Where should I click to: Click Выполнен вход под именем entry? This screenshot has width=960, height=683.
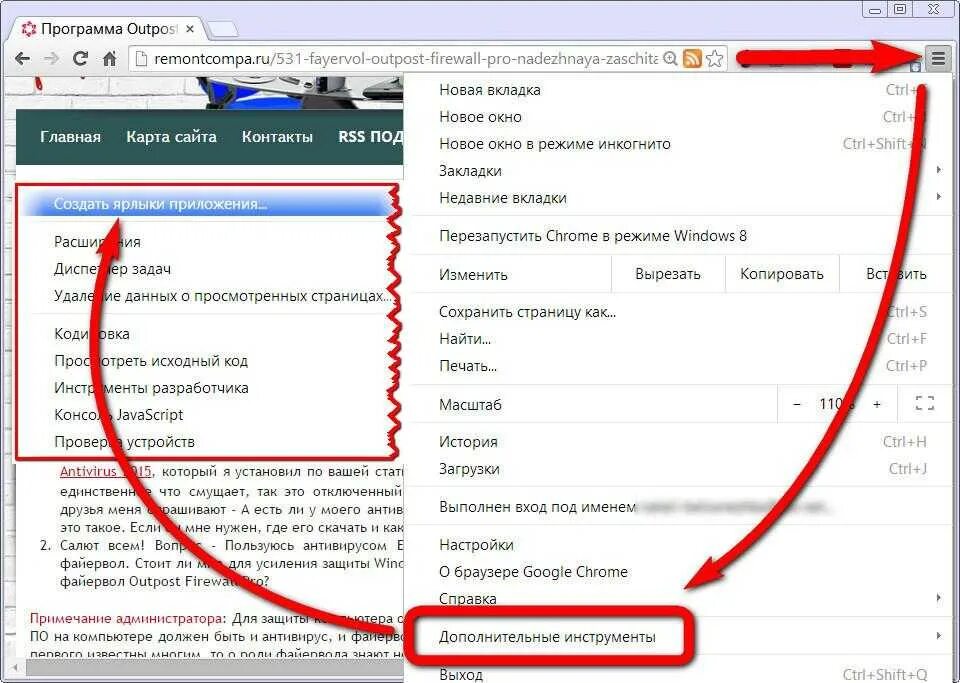coord(678,507)
